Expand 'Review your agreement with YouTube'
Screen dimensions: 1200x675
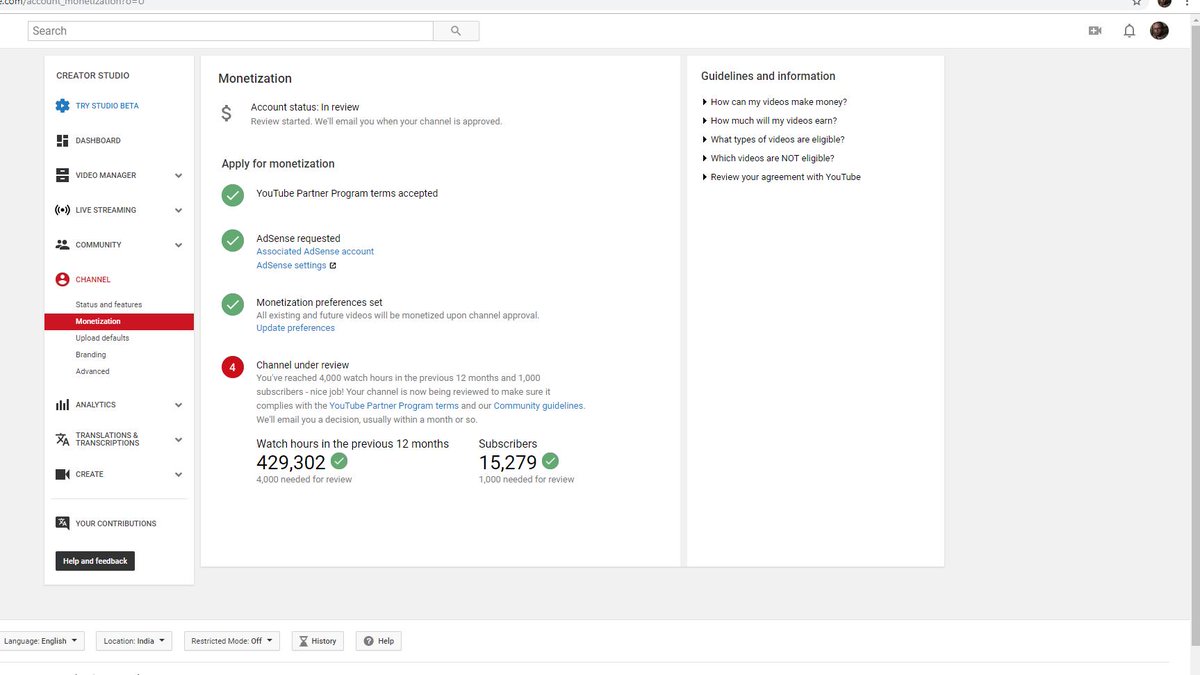coord(781,177)
